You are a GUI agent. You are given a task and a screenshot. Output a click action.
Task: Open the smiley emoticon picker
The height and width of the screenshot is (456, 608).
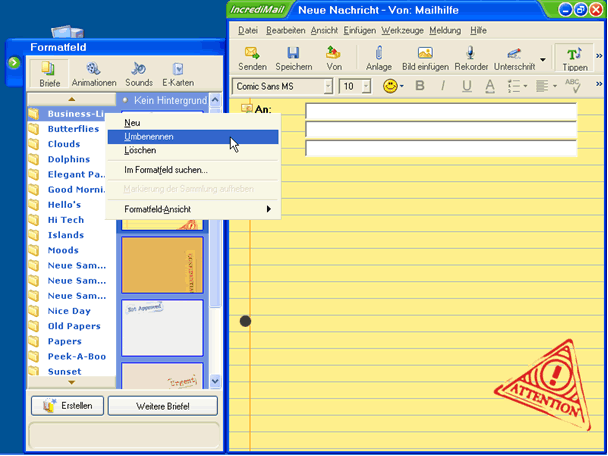390,86
